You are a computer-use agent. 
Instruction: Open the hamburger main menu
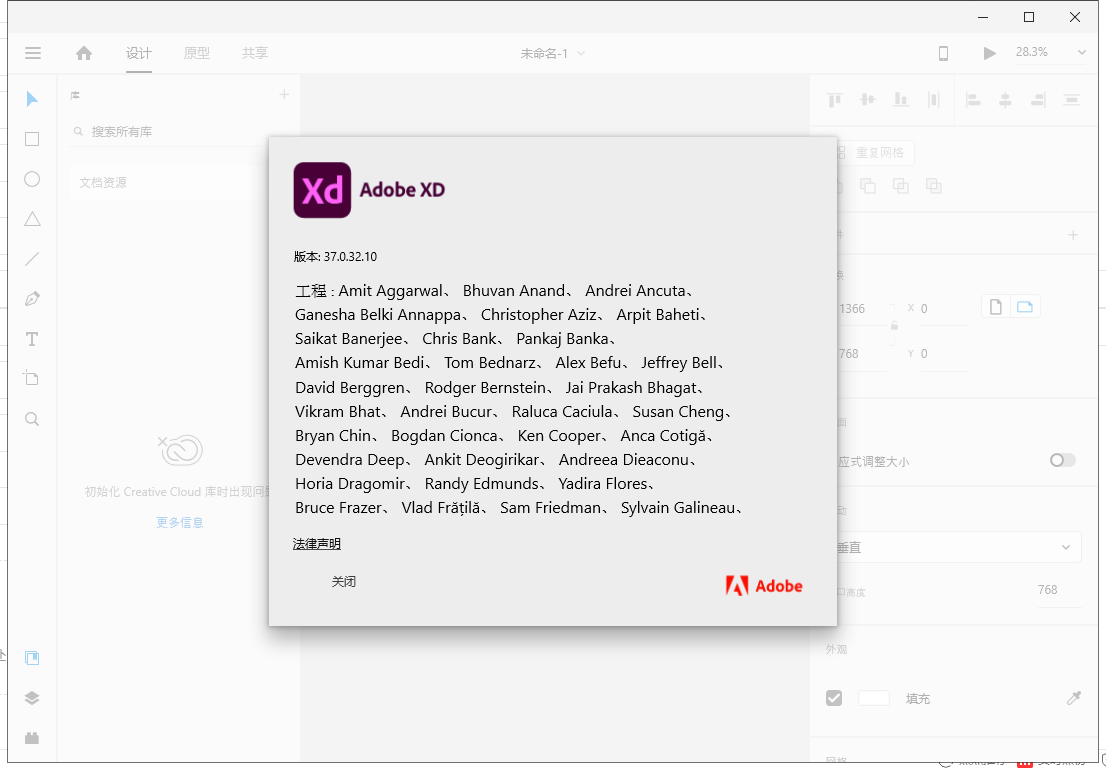click(x=32, y=53)
